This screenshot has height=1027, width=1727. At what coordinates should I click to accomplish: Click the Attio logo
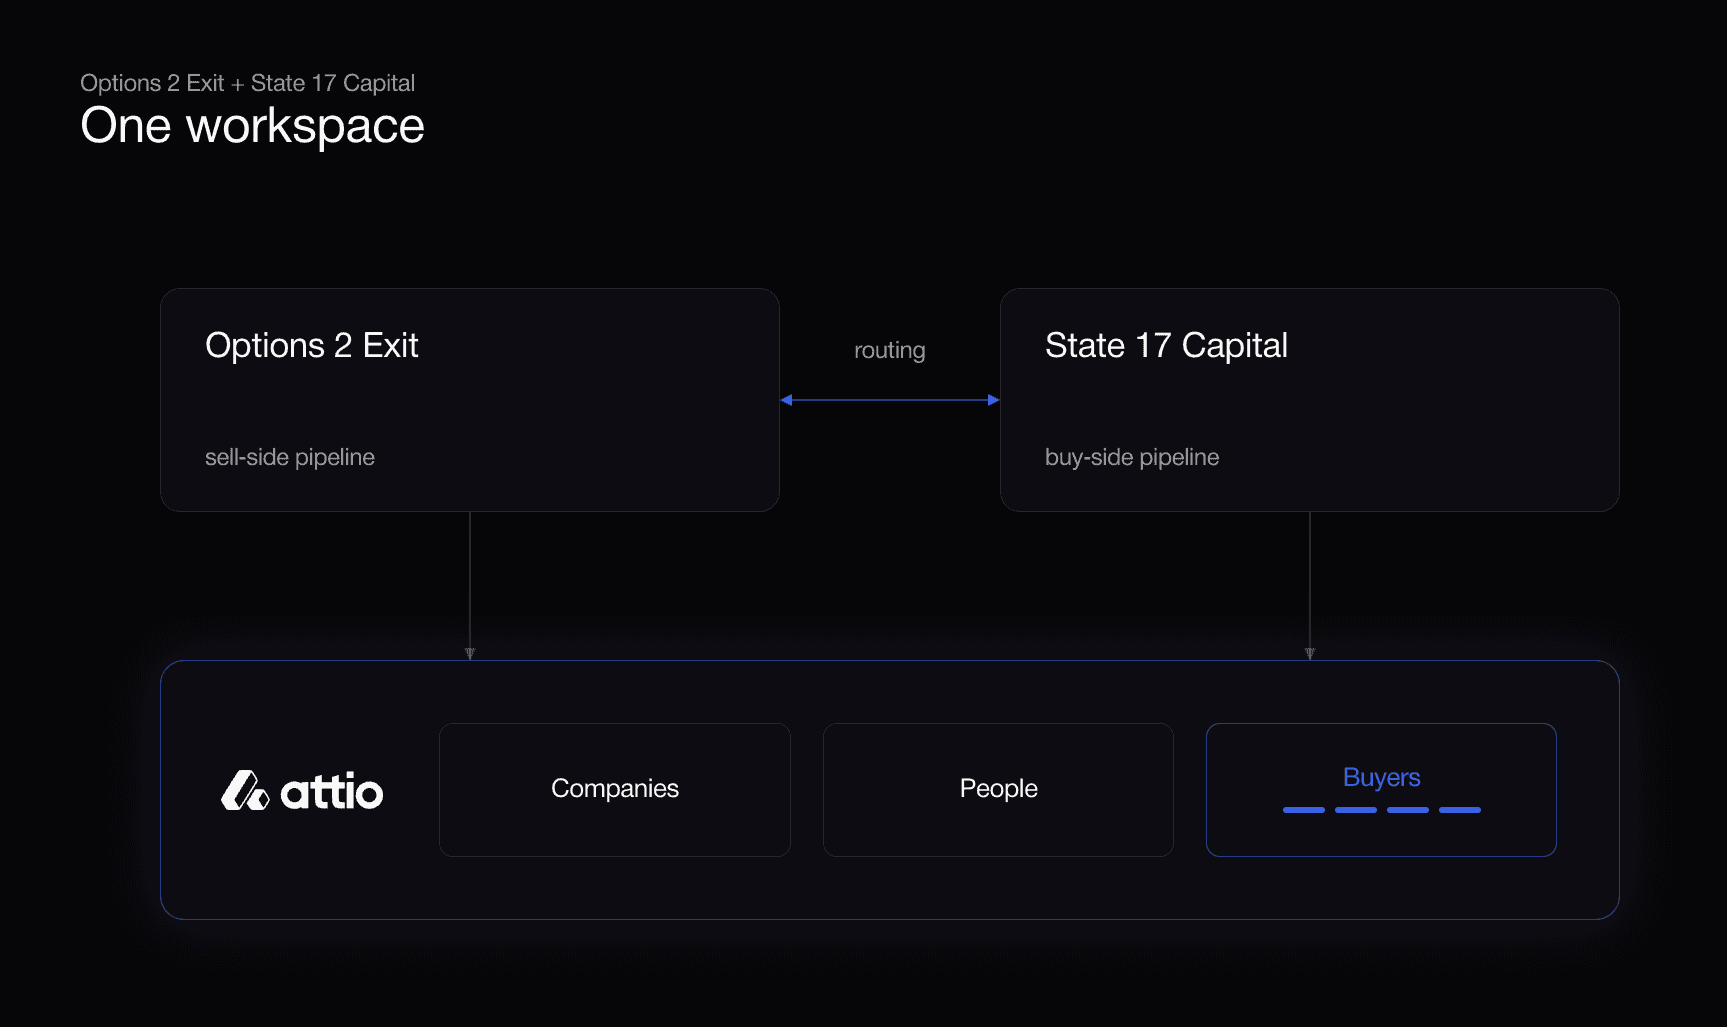click(x=302, y=790)
